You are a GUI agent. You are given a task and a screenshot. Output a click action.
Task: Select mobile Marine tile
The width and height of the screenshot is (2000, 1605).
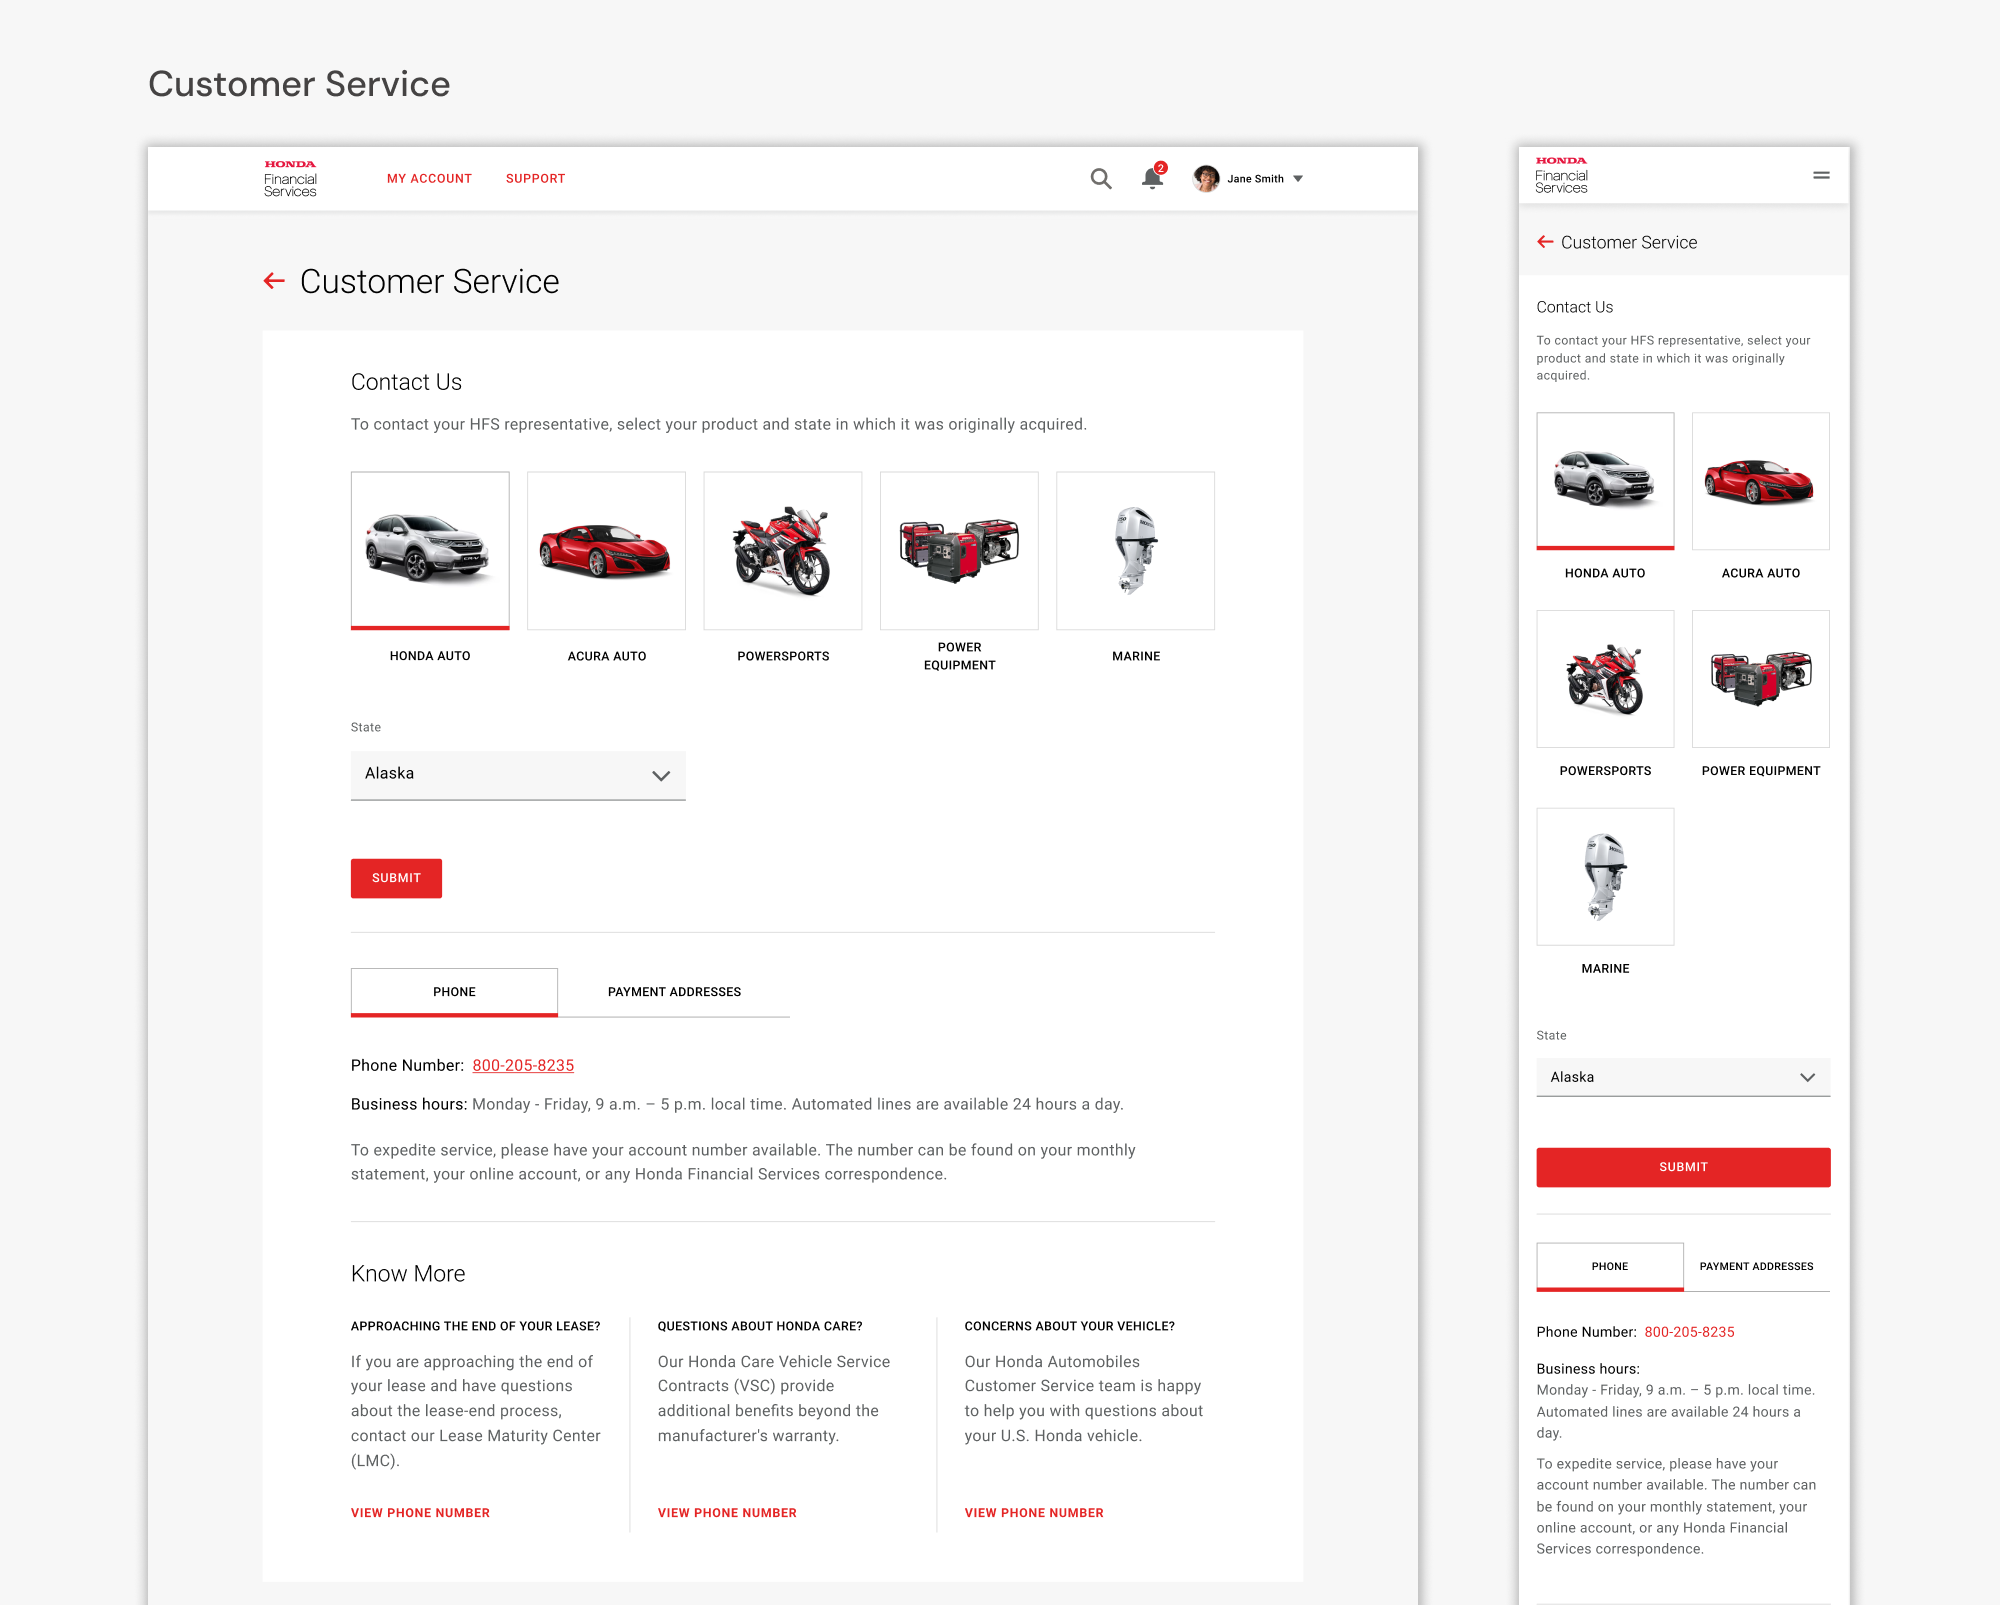click(1605, 877)
